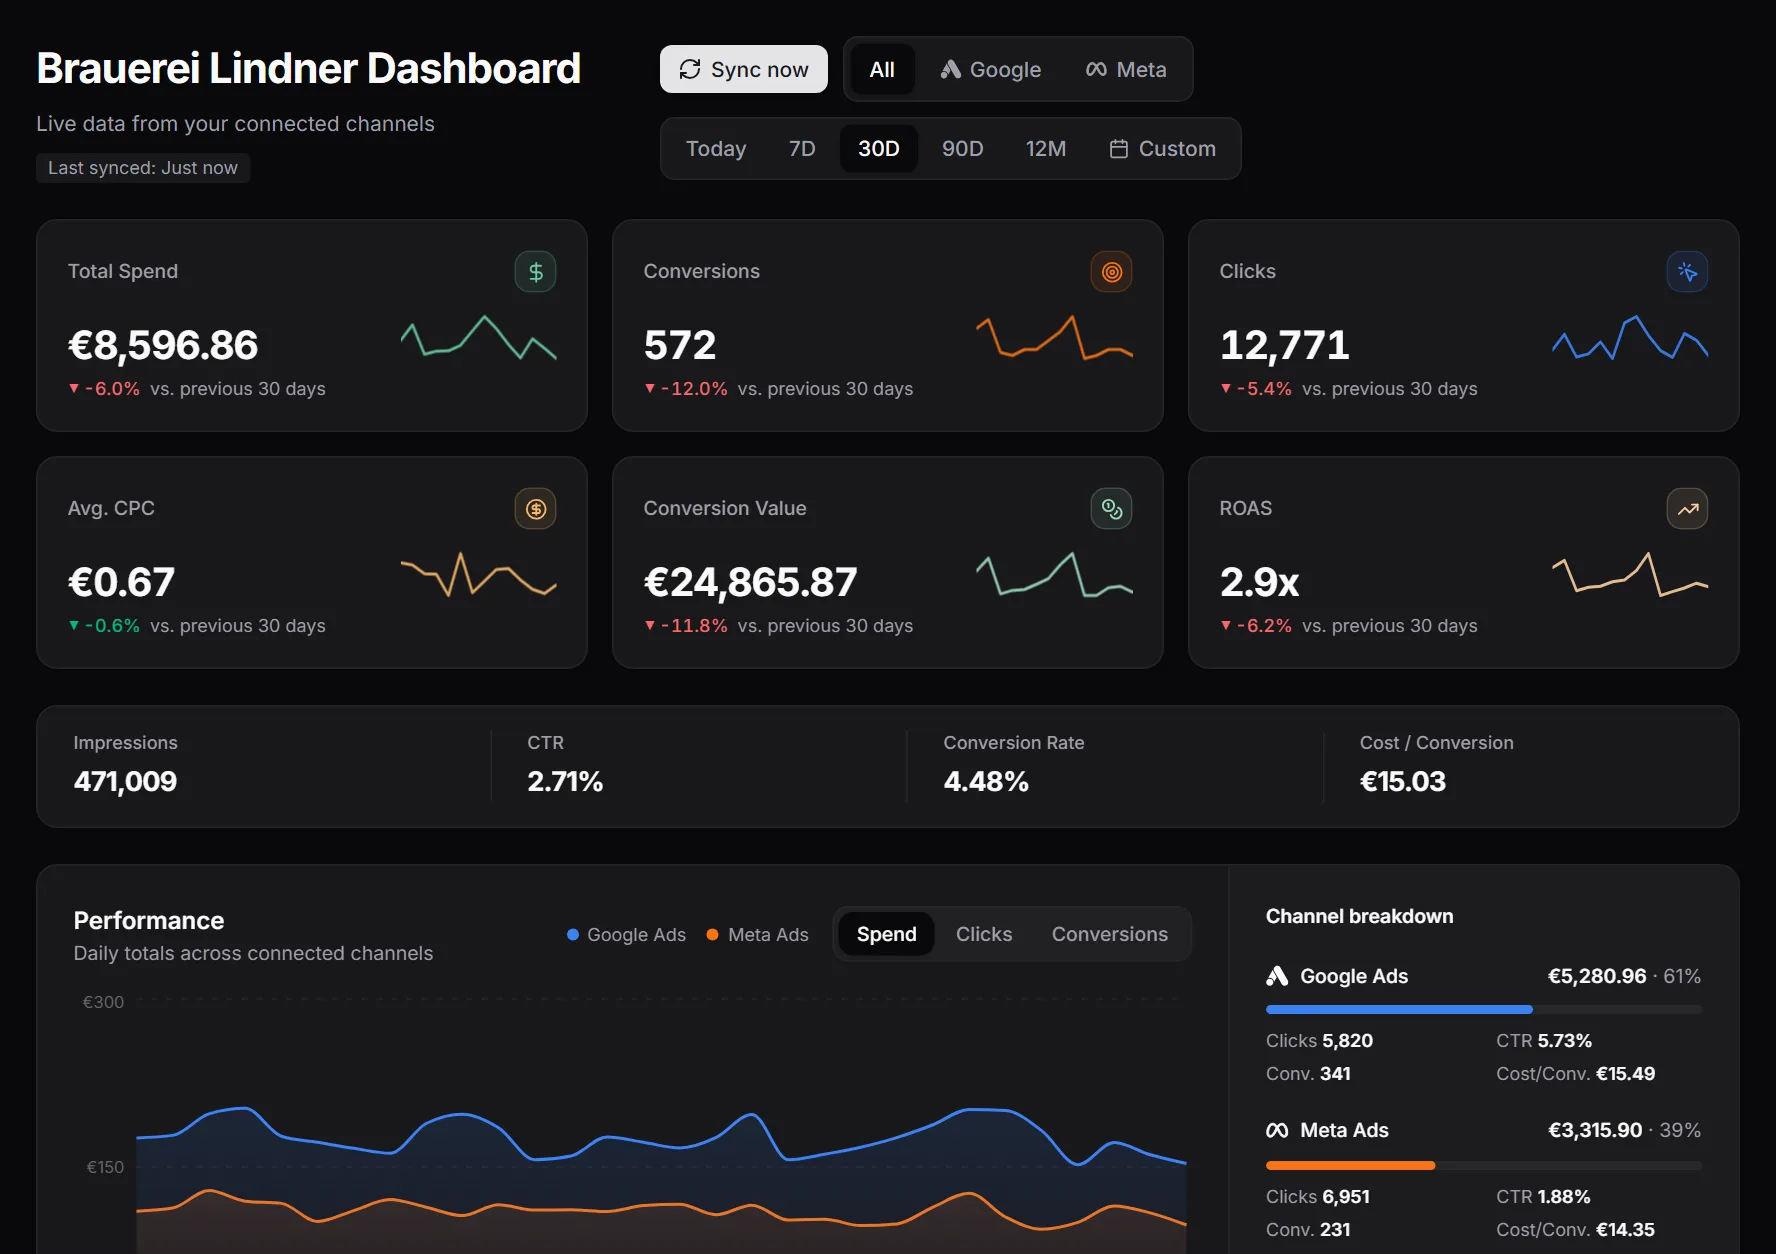Click the Clicks sparkline chart
The height and width of the screenshot is (1254, 1776).
(1630, 338)
